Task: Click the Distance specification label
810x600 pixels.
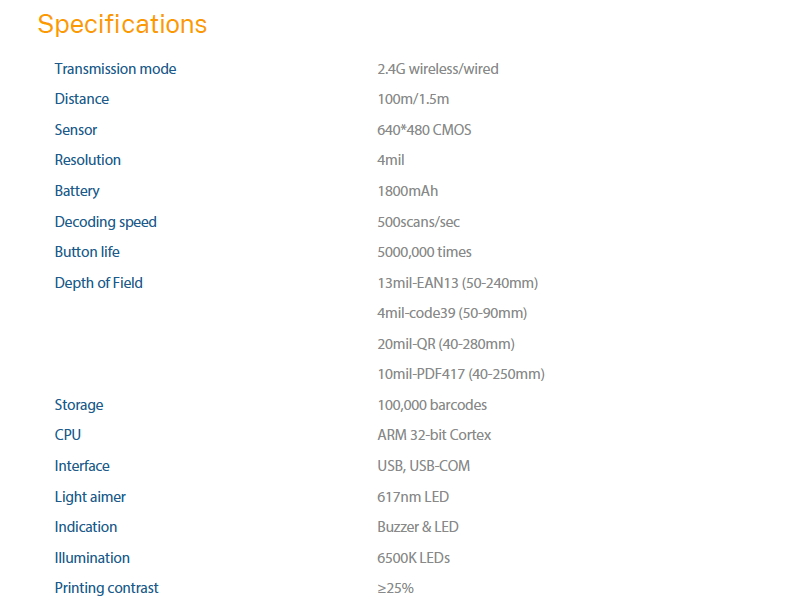Action: click(x=82, y=99)
